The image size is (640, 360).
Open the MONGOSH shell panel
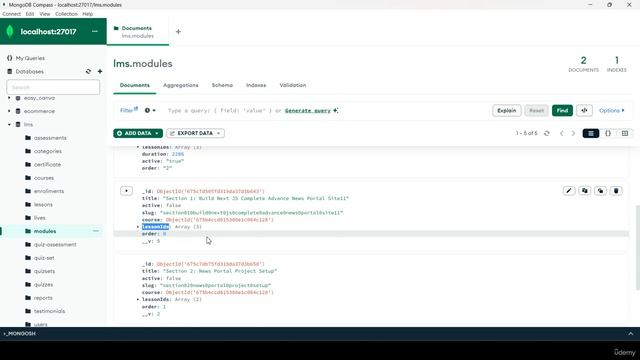click(x=20, y=333)
